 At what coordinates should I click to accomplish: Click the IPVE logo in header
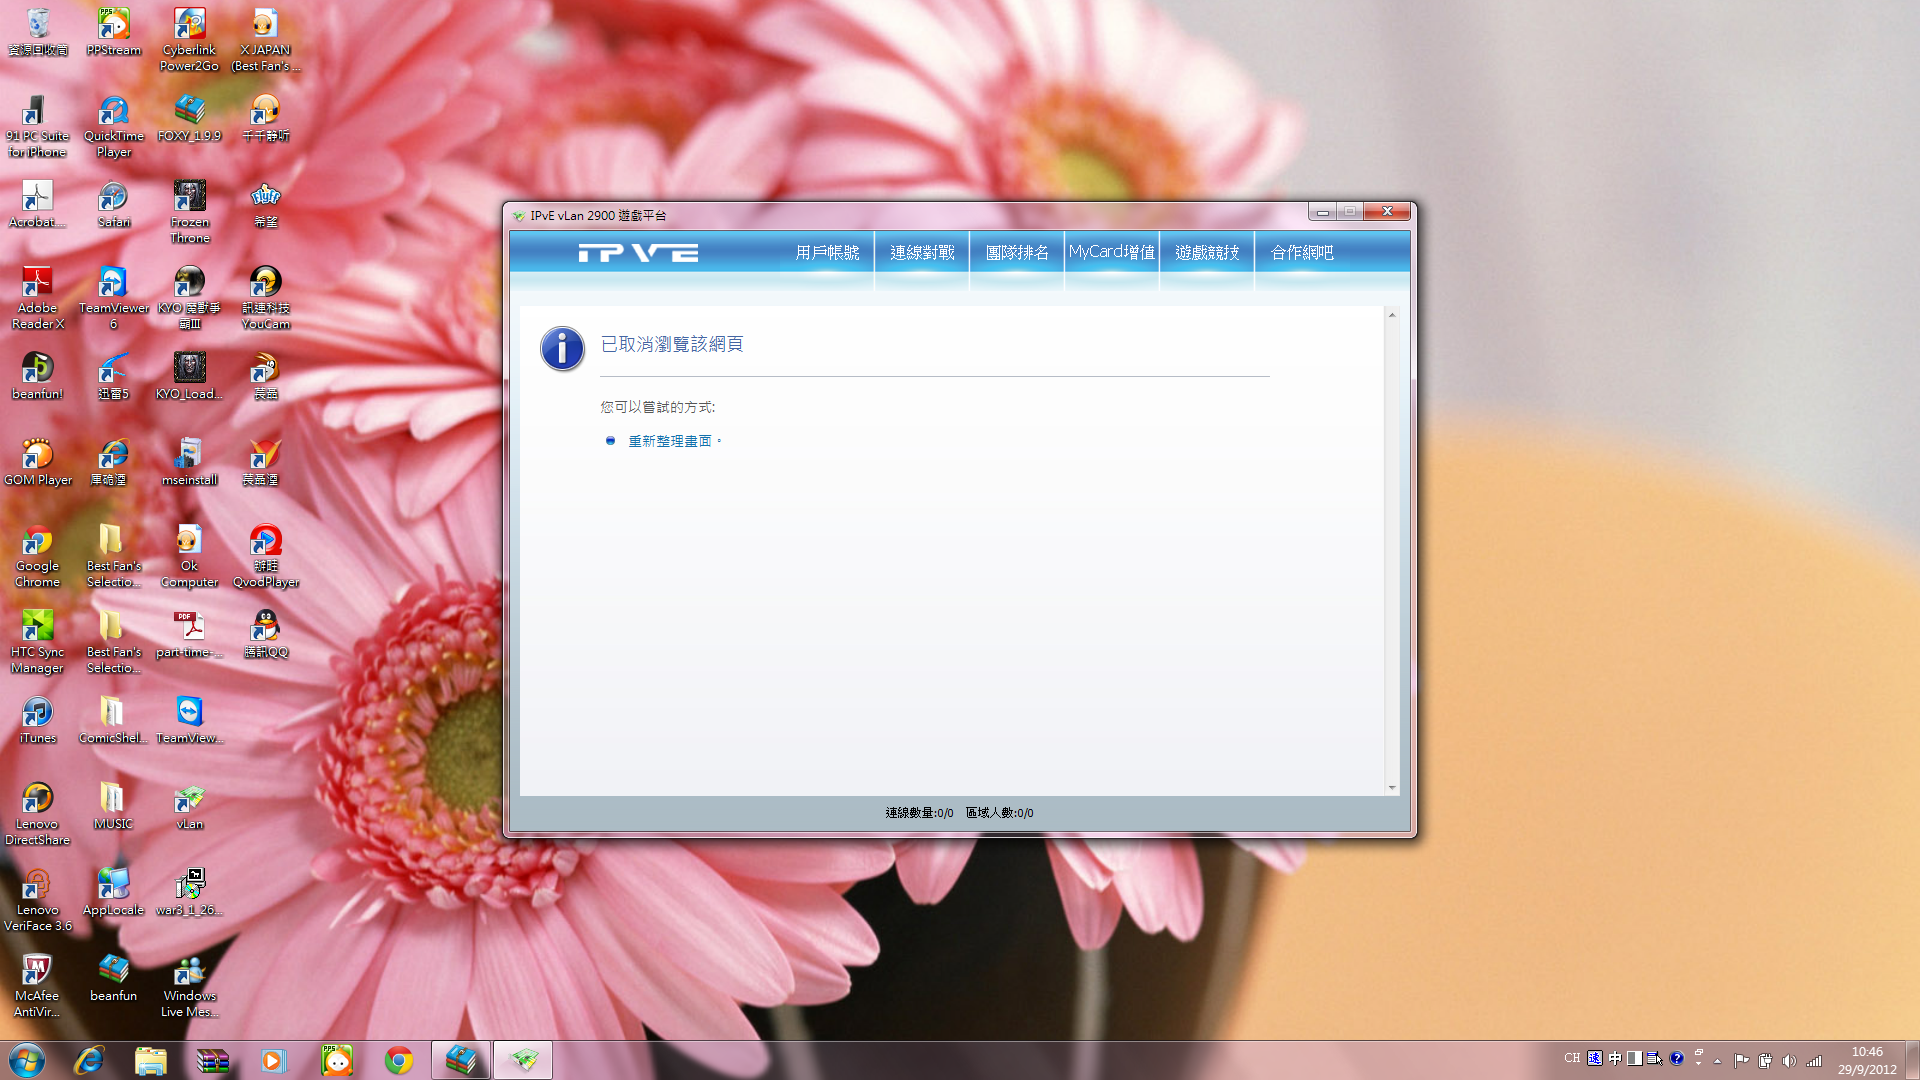pyautogui.click(x=638, y=253)
